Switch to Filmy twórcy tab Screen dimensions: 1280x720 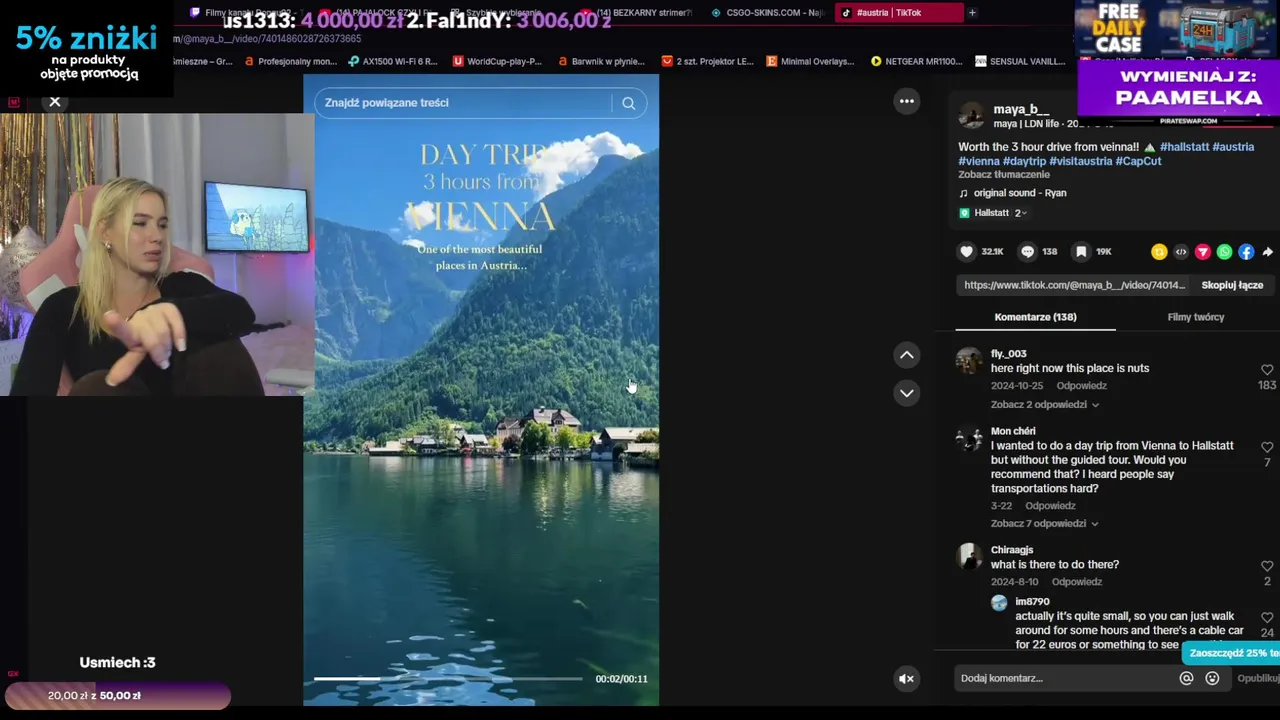pyautogui.click(x=1195, y=317)
